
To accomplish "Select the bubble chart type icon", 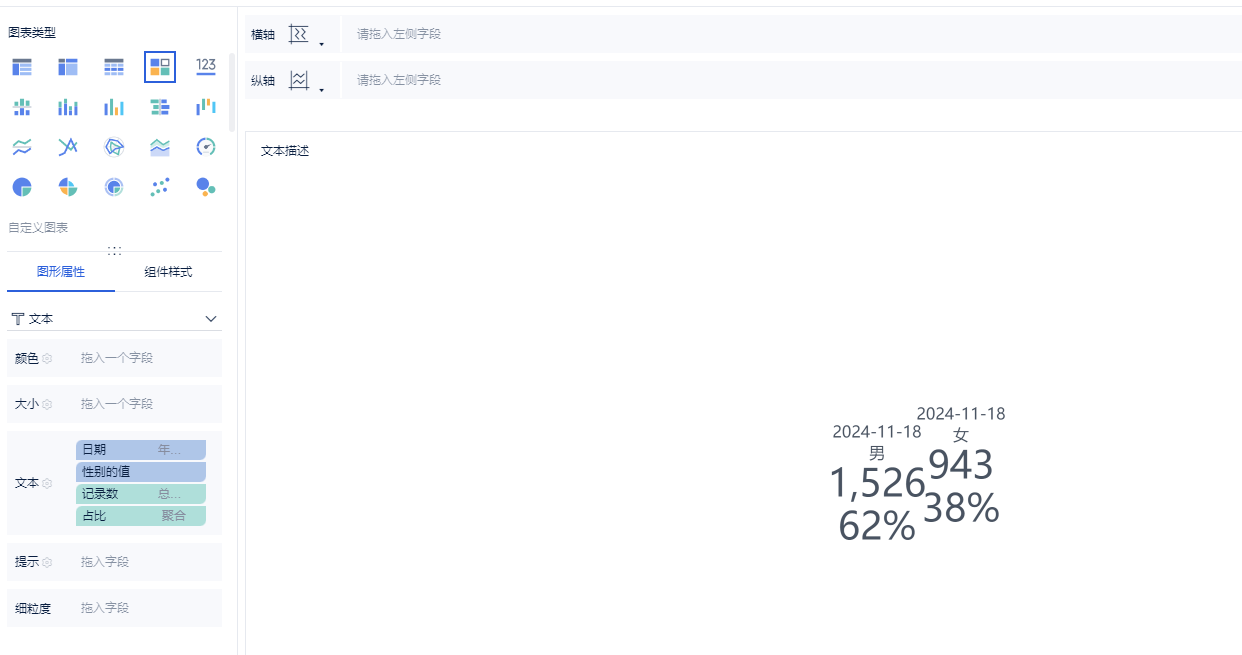I will [206, 187].
